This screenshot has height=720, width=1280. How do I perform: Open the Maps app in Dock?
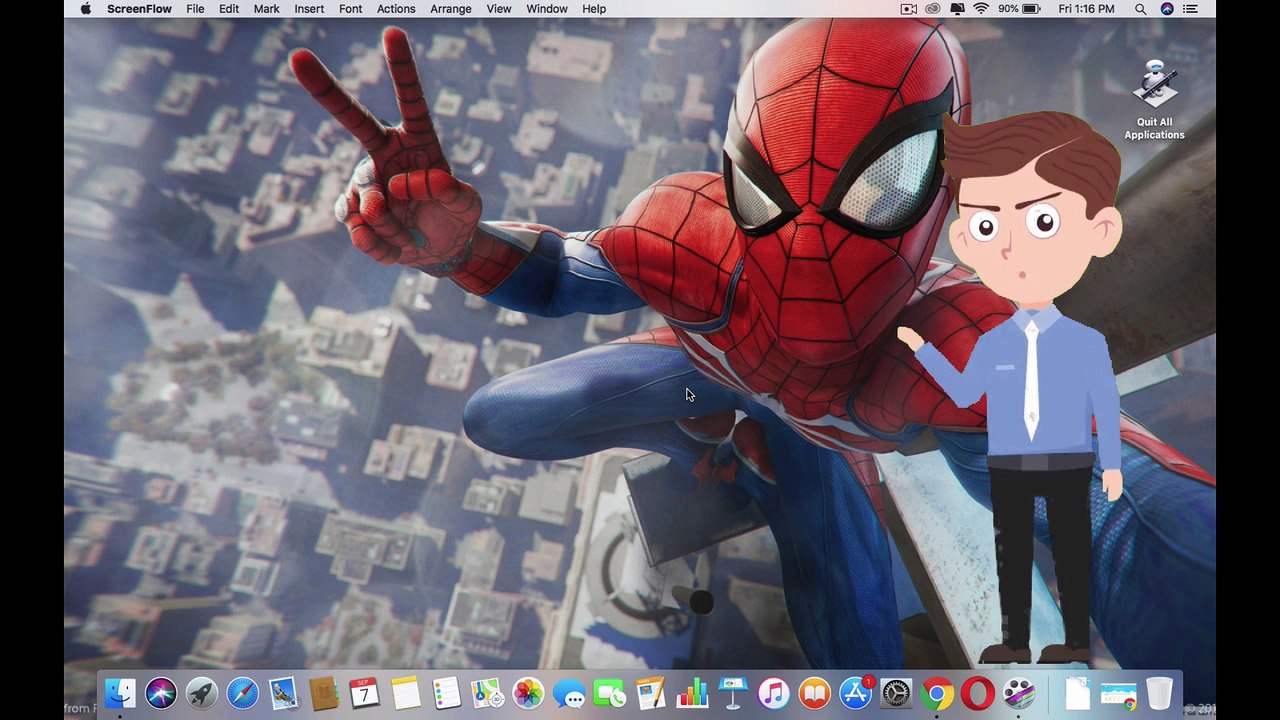click(x=487, y=693)
